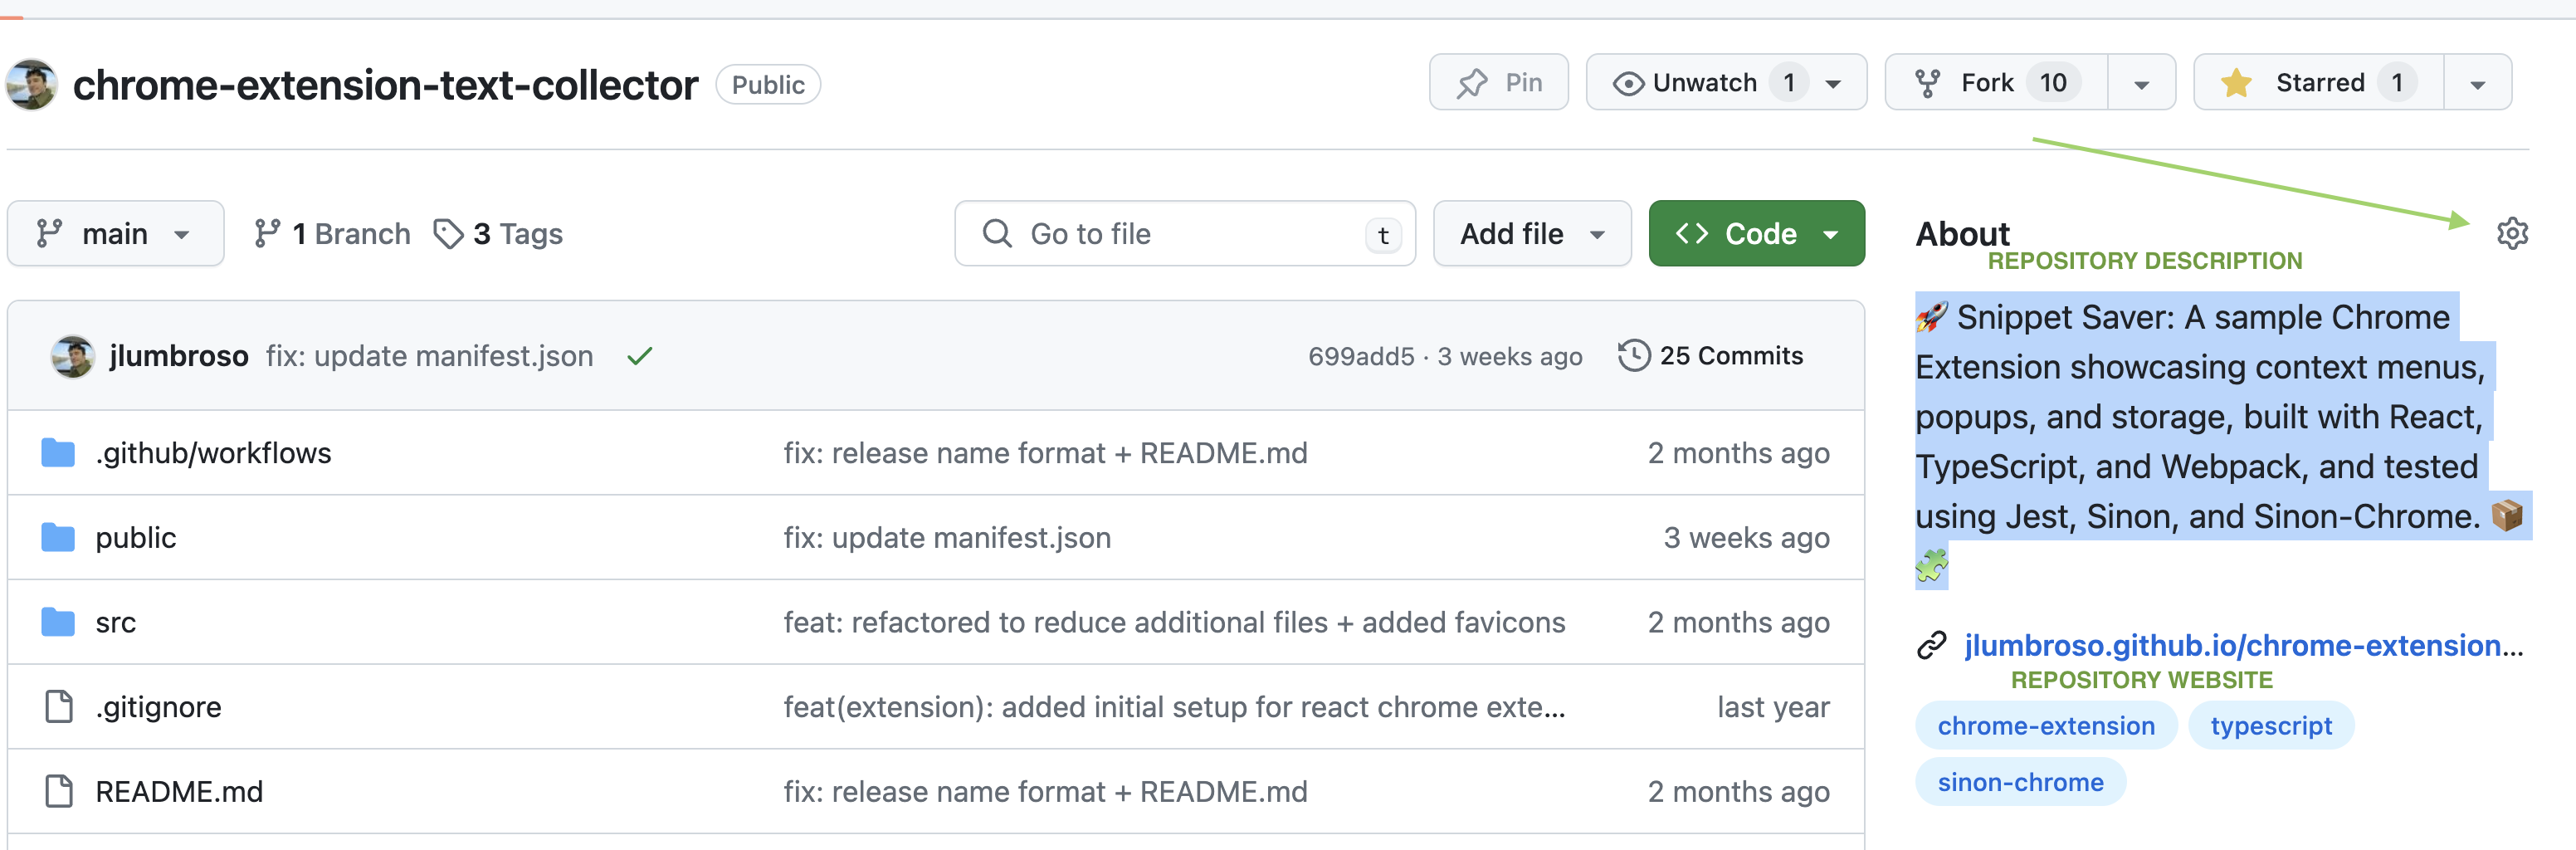Open public folder commit message link
Viewport: 2576px width, 850px height.
tap(947, 538)
